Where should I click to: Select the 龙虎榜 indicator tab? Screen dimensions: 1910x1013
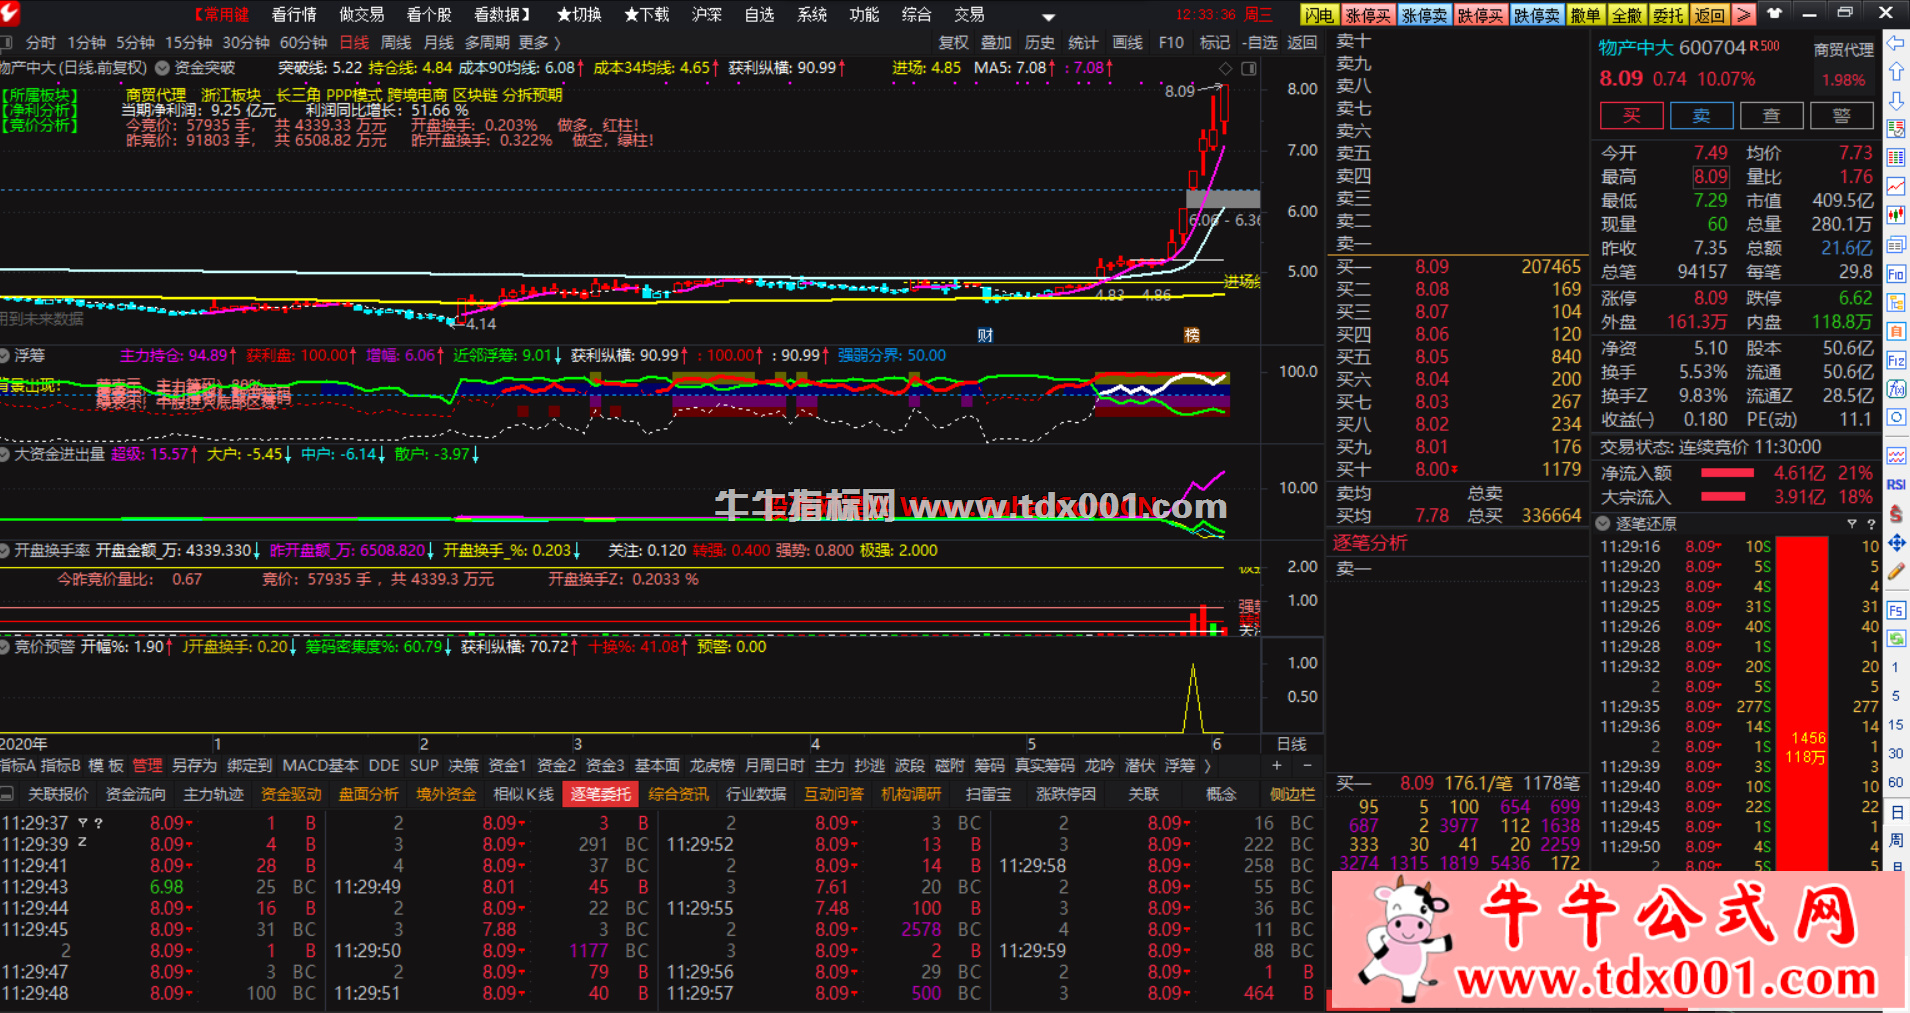tap(712, 765)
